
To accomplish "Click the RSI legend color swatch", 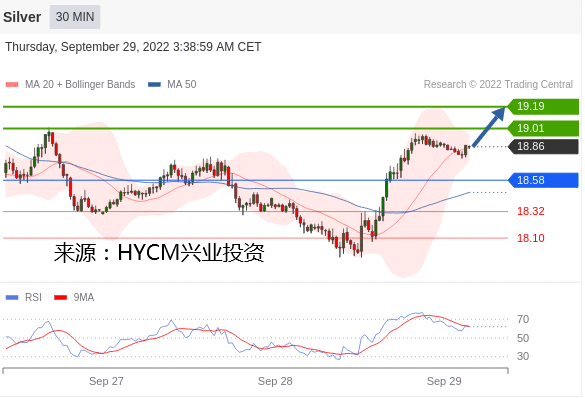I will (12, 298).
